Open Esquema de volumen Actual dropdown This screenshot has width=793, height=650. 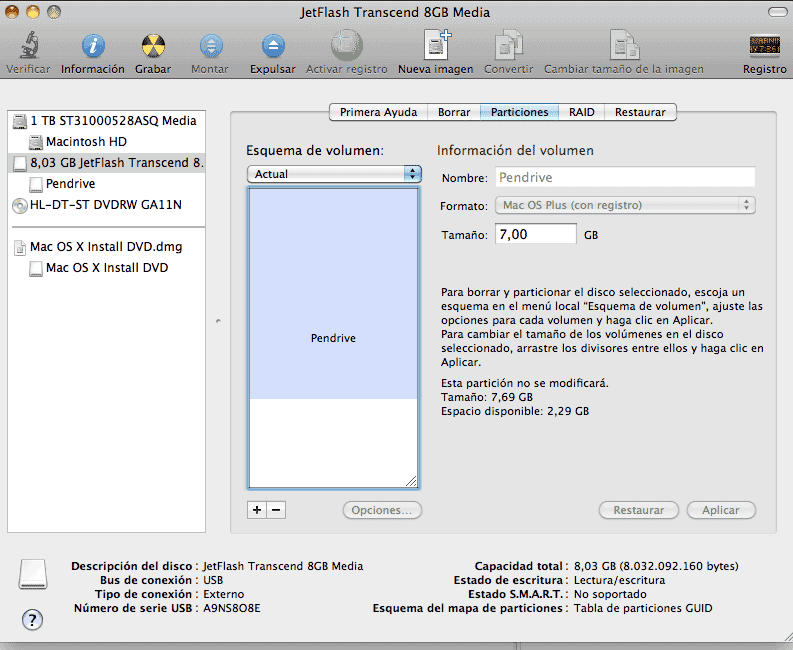tap(334, 174)
